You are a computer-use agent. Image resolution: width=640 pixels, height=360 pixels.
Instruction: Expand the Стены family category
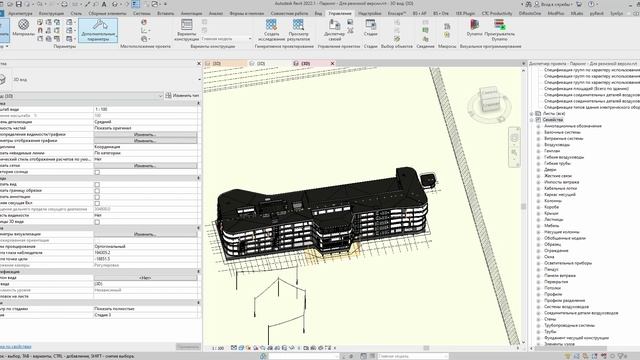pos(538,319)
